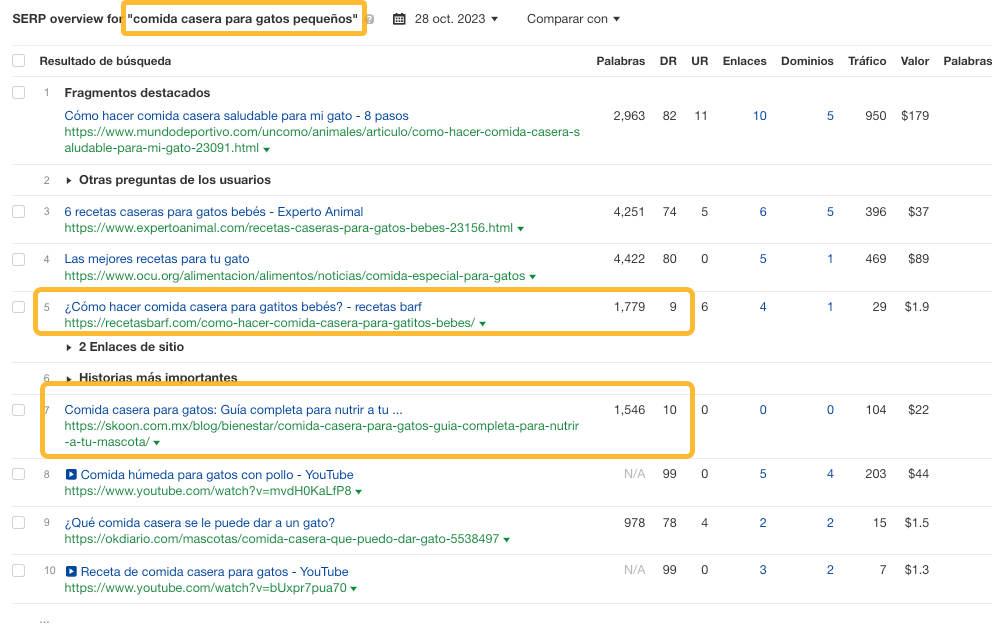The width and height of the screenshot is (992, 625).
Task: Sort by the Tráfico column header
Action: 867,61
